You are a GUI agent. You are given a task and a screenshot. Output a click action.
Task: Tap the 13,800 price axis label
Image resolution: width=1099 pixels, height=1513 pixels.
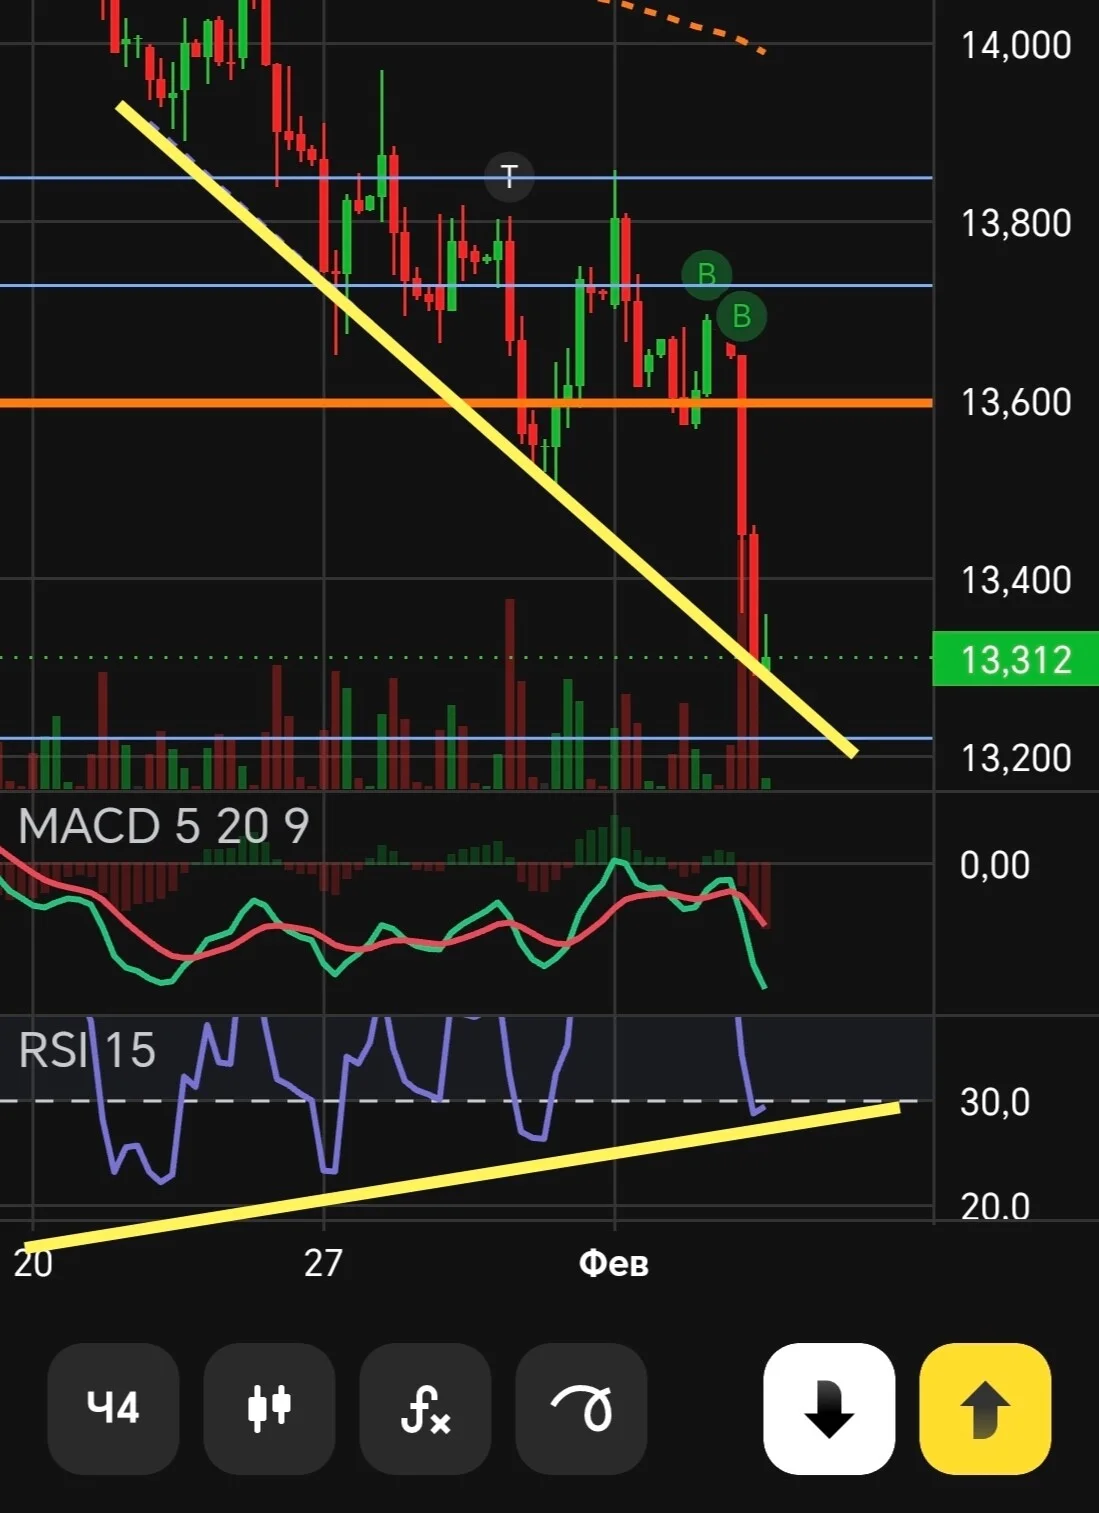point(1016,223)
